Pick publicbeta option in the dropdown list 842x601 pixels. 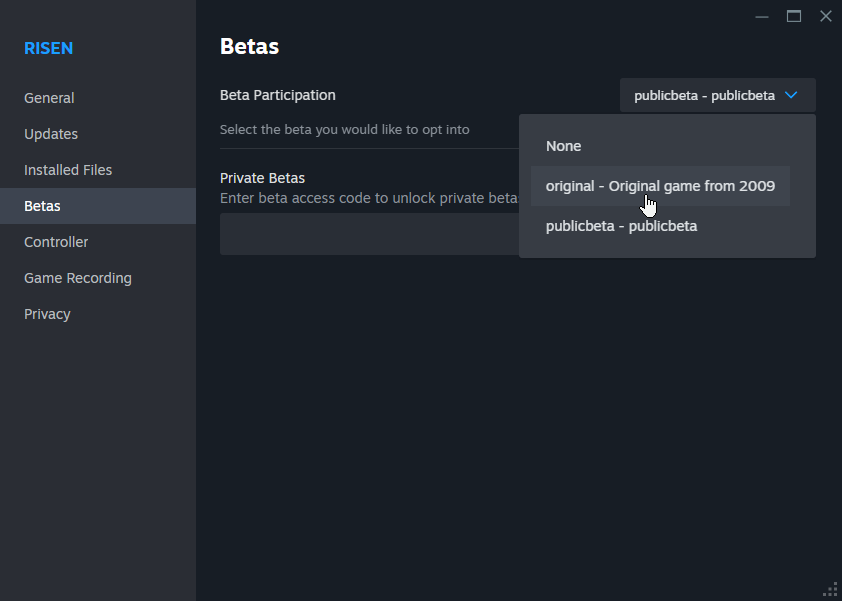(621, 226)
